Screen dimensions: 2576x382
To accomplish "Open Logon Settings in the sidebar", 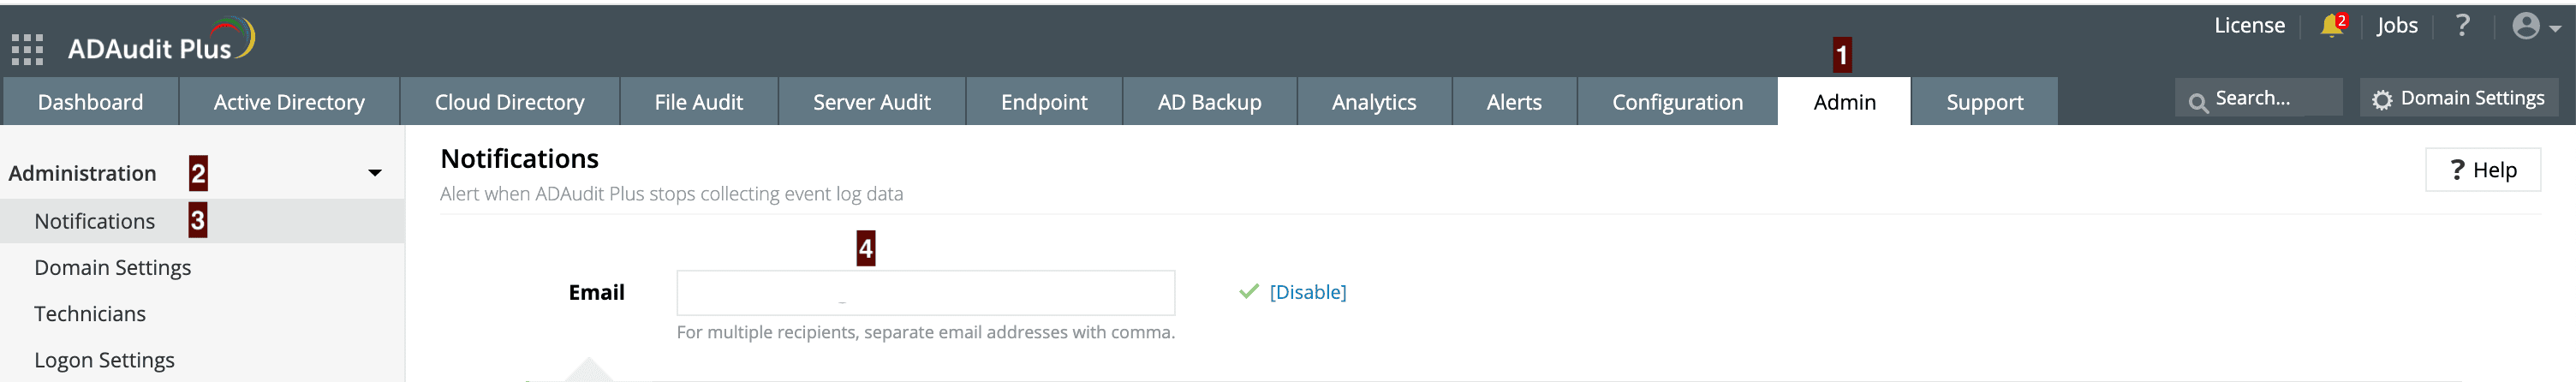I will click(104, 360).
